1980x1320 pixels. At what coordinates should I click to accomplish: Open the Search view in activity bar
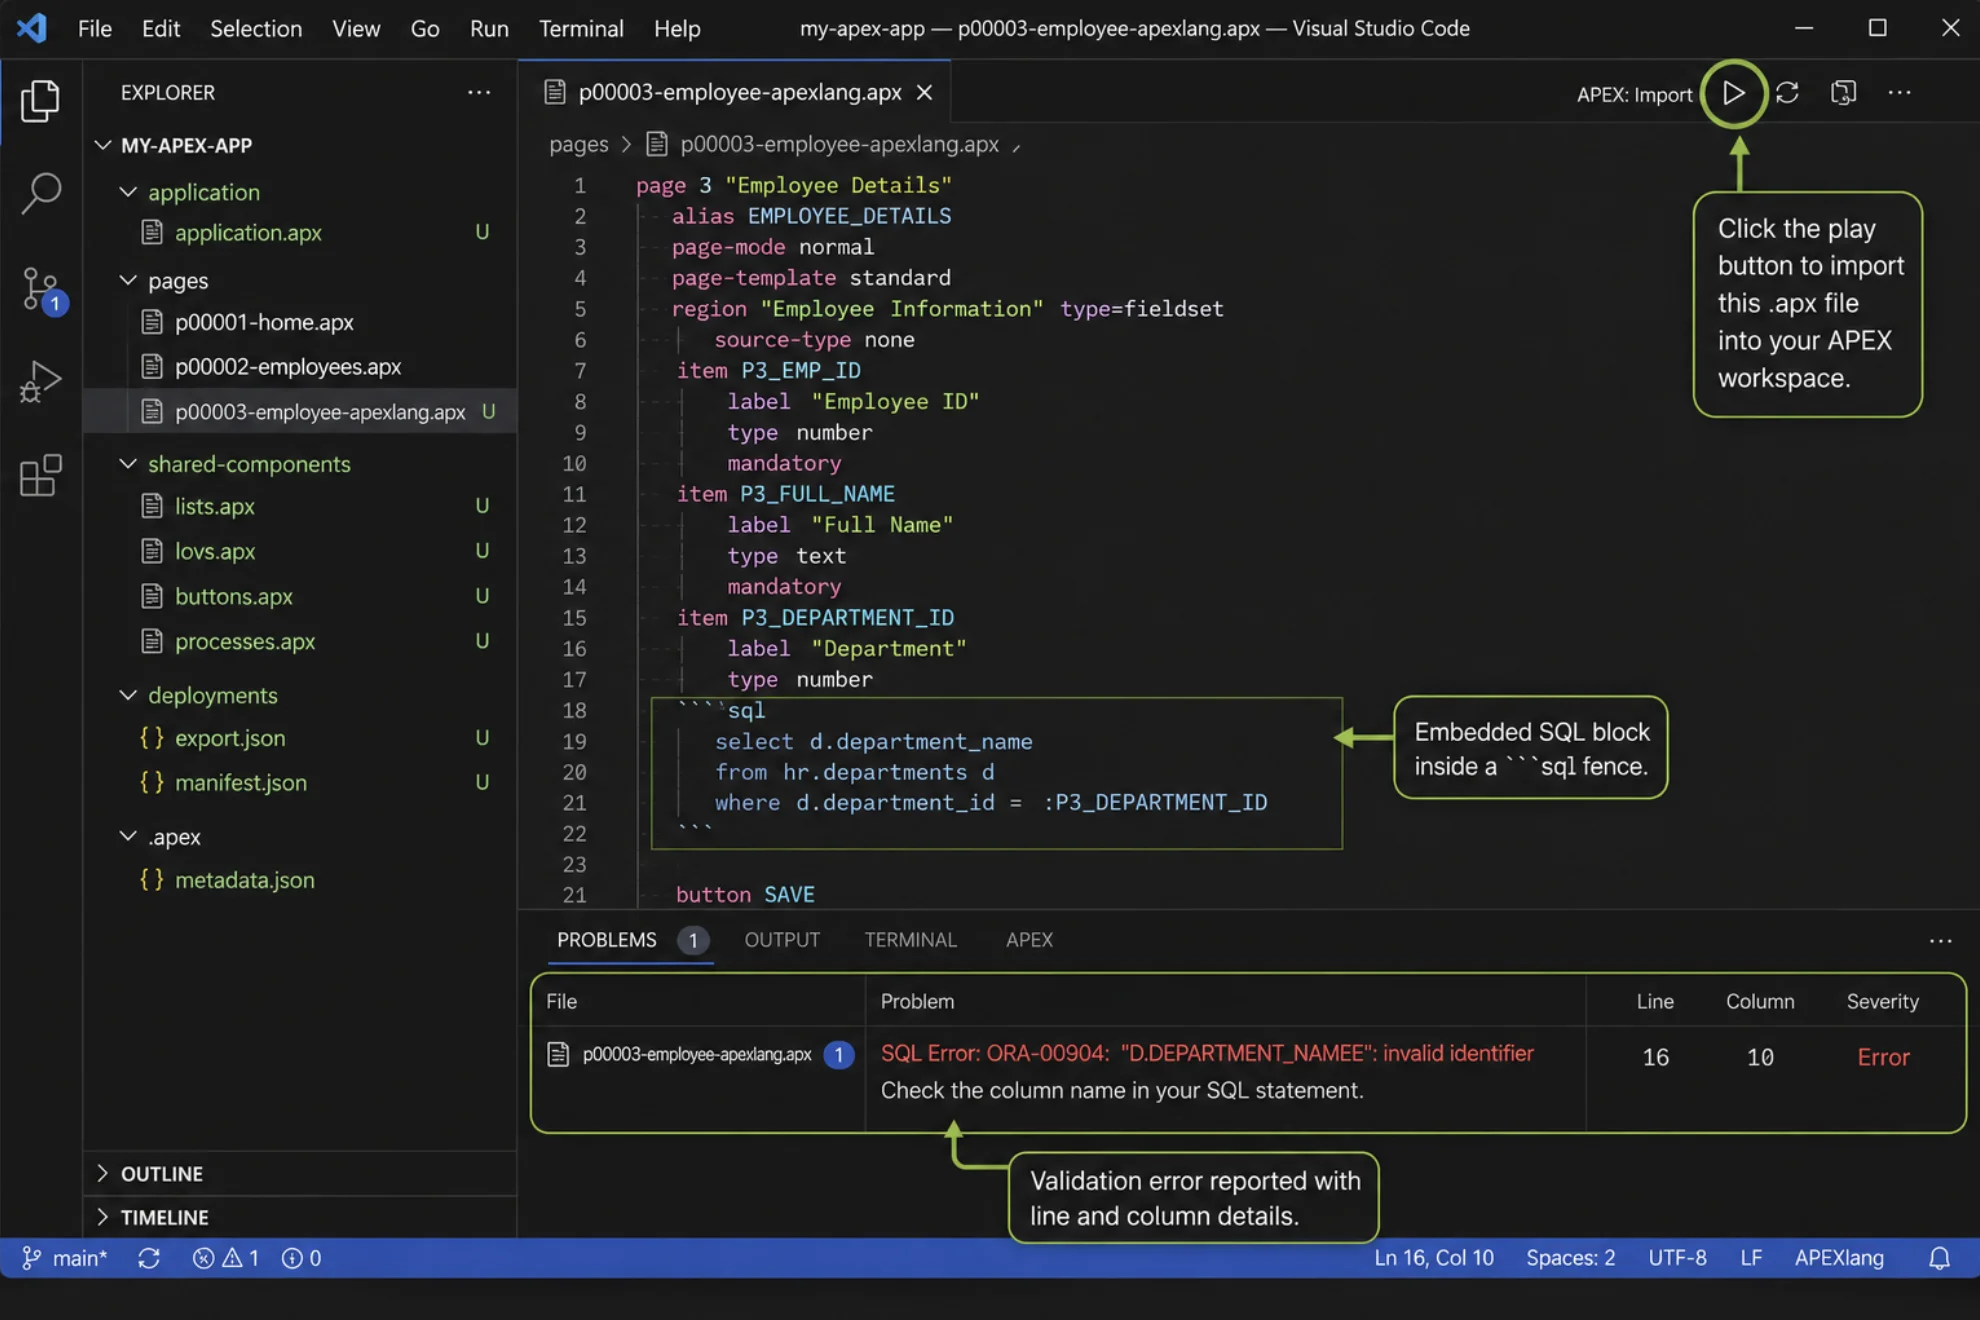(x=40, y=192)
